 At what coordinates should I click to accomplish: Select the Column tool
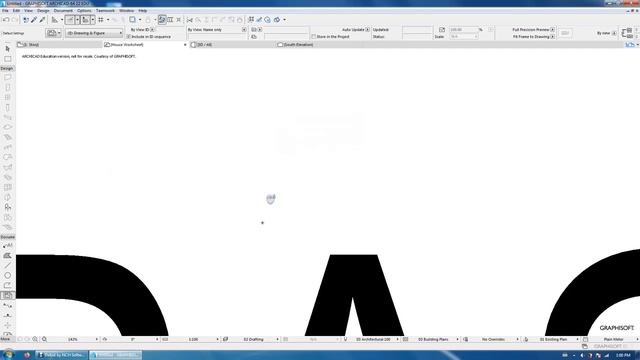tap(7, 107)
